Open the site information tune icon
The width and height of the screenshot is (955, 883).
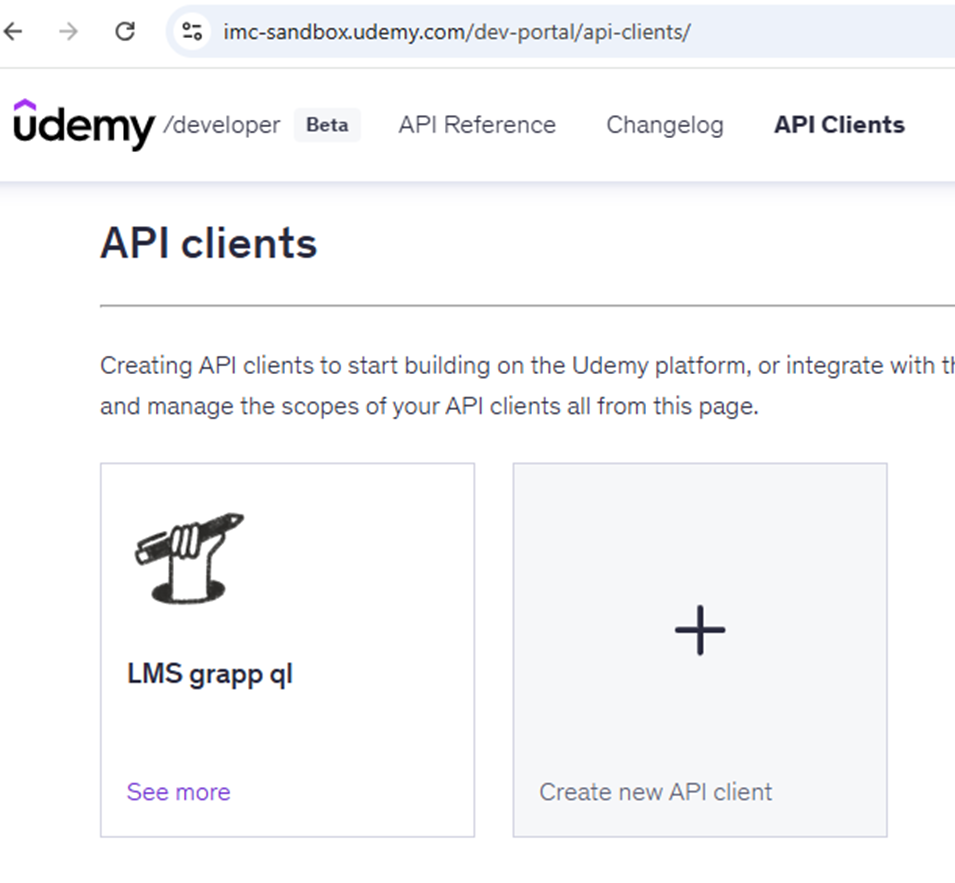pyautogui.click(x=192, y=31)
